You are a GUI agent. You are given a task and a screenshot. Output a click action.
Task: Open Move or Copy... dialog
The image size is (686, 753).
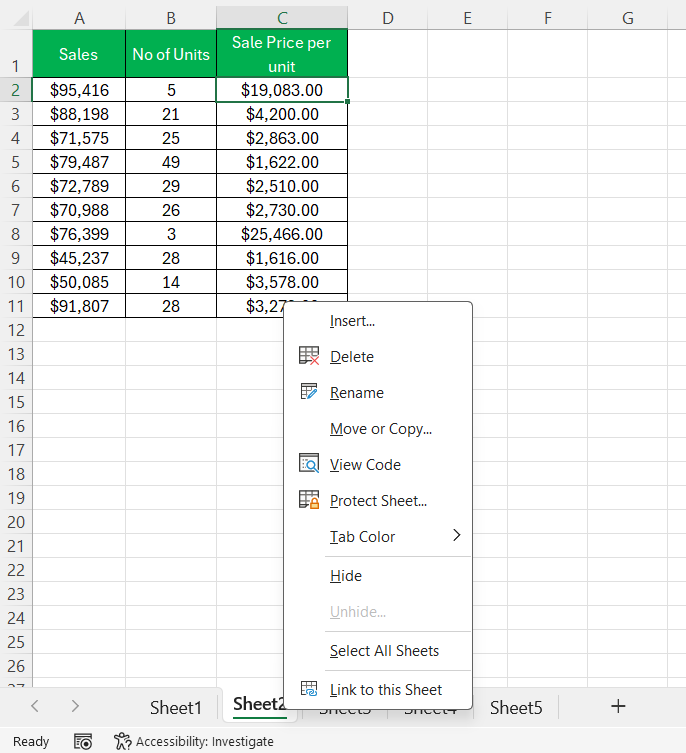click(x=378, y=429)
